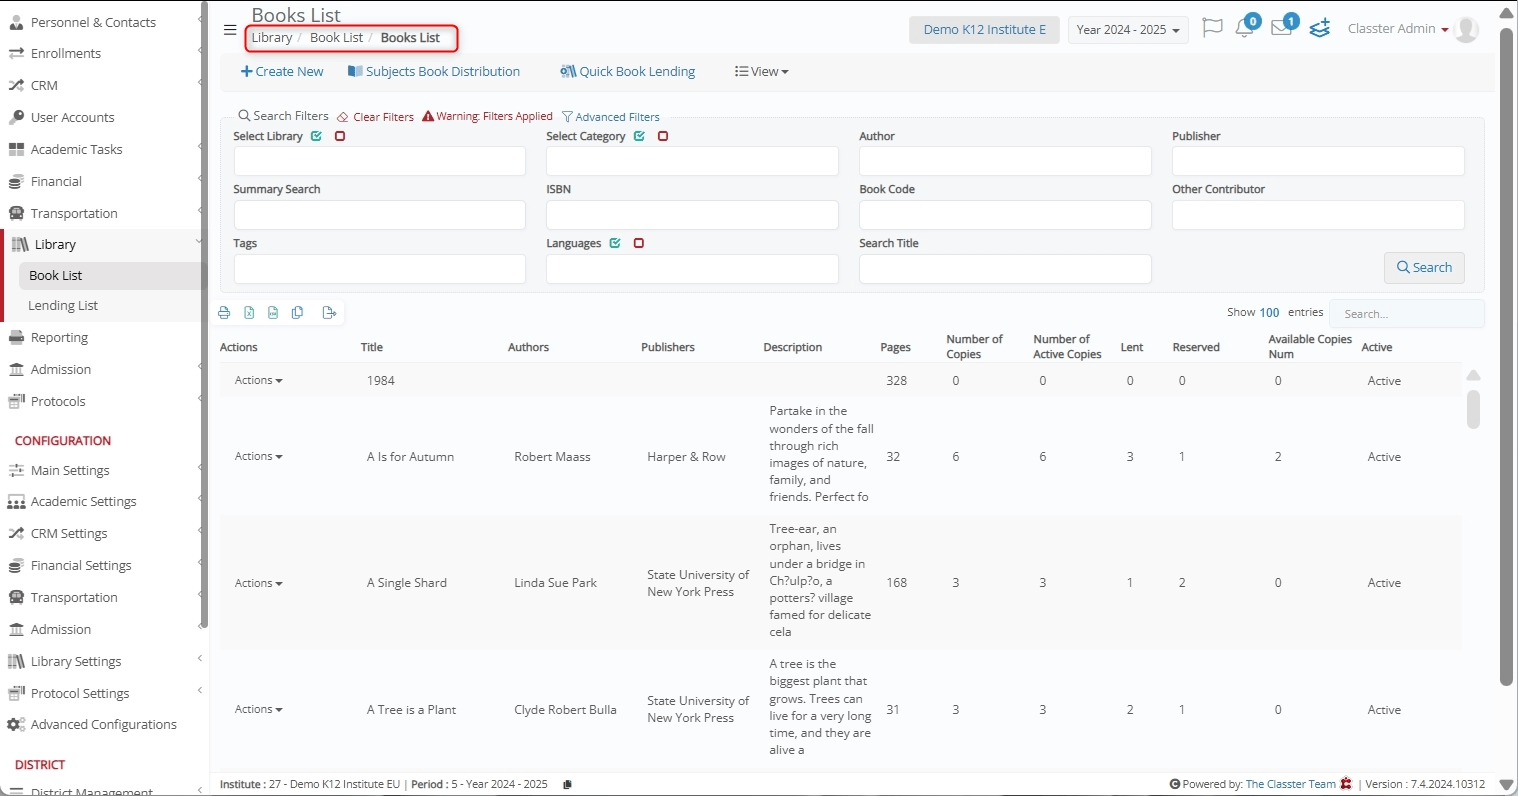
Task: Expand Actions dropdown for A Single Shard
Action: 258,583
